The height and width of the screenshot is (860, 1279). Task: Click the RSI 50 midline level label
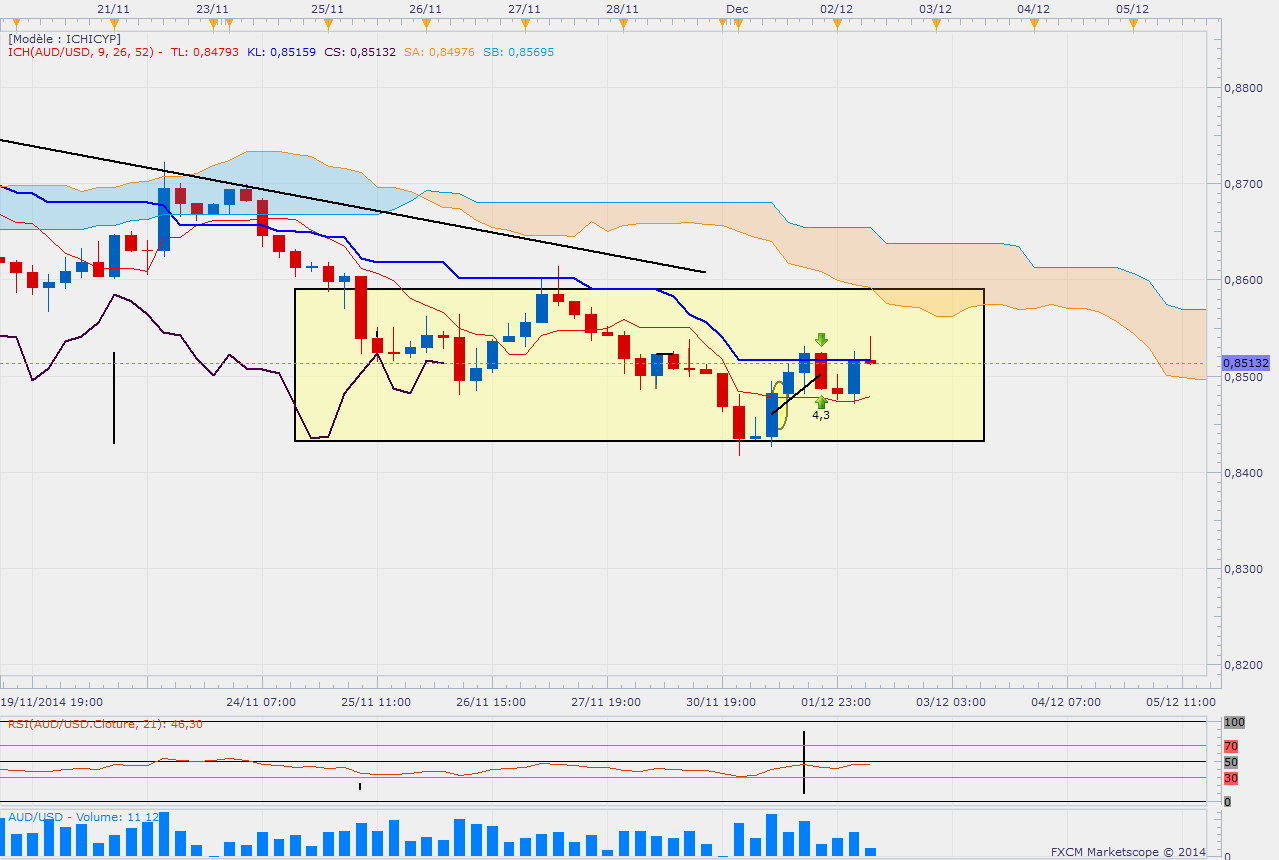click(x=1231, y=762)
